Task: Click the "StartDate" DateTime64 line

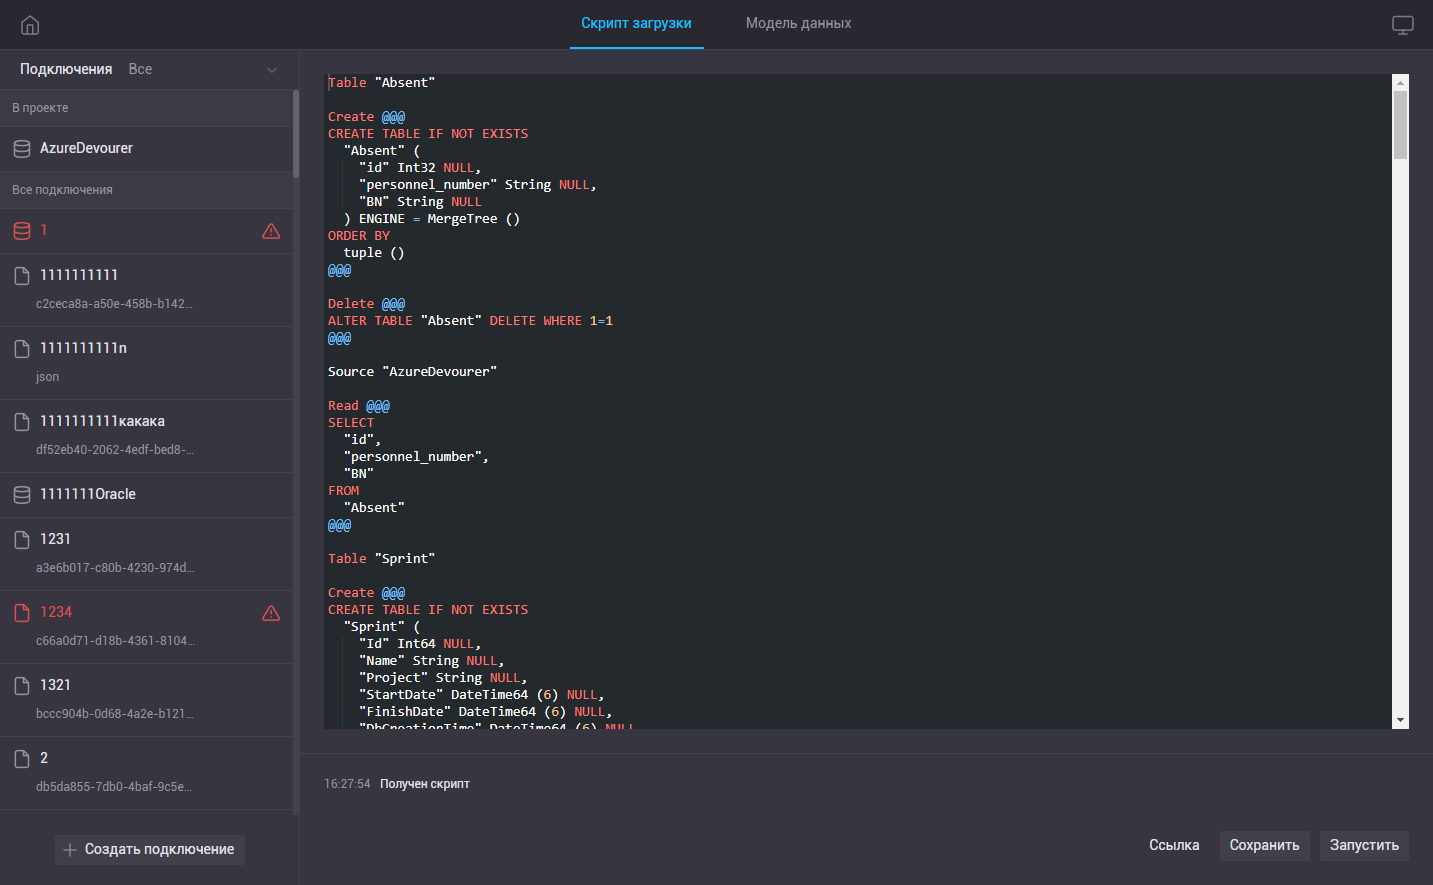Action: pyautogui.click(x=481, y=695)
